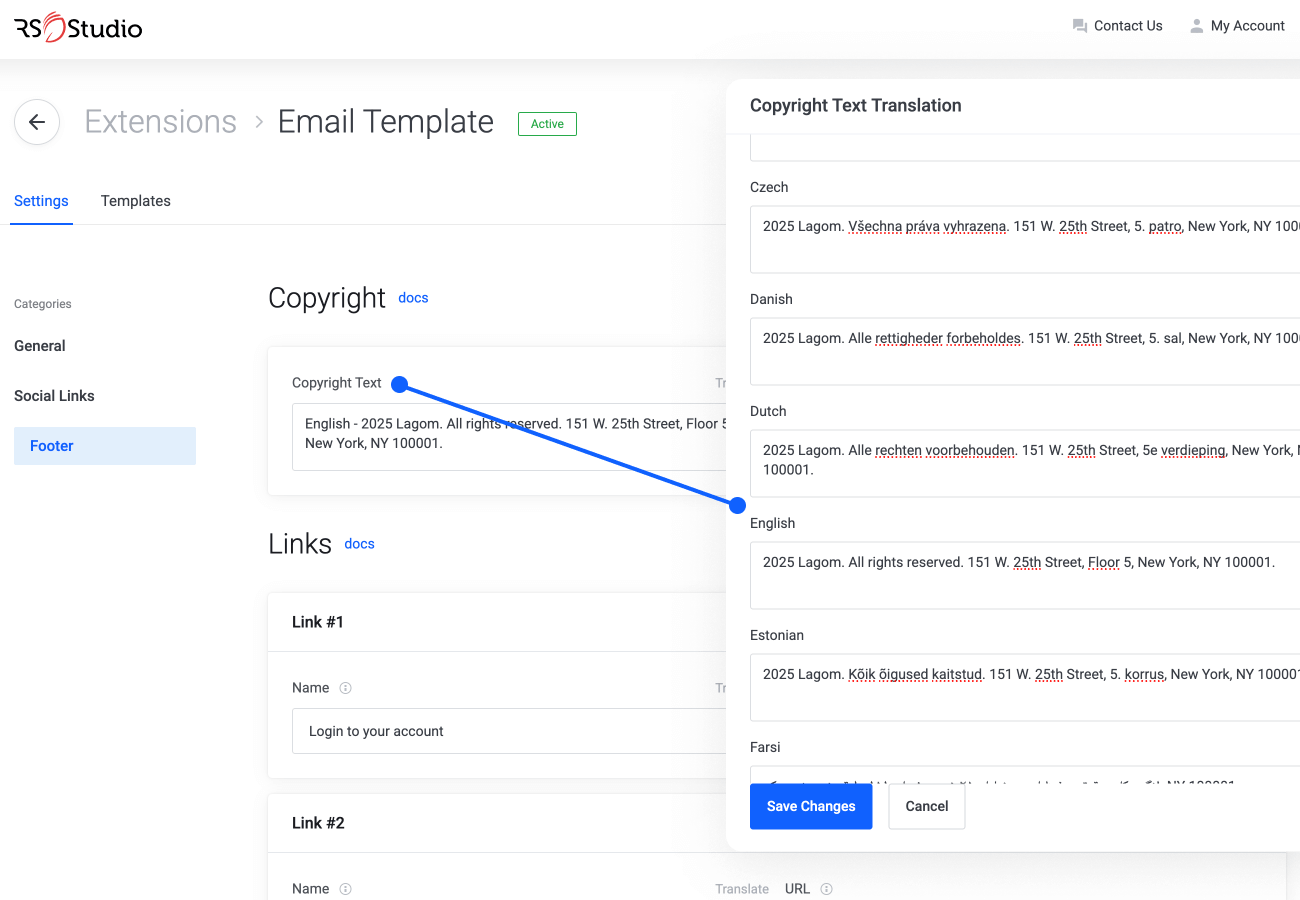Click the Czech translation text field

(1025, 240)
